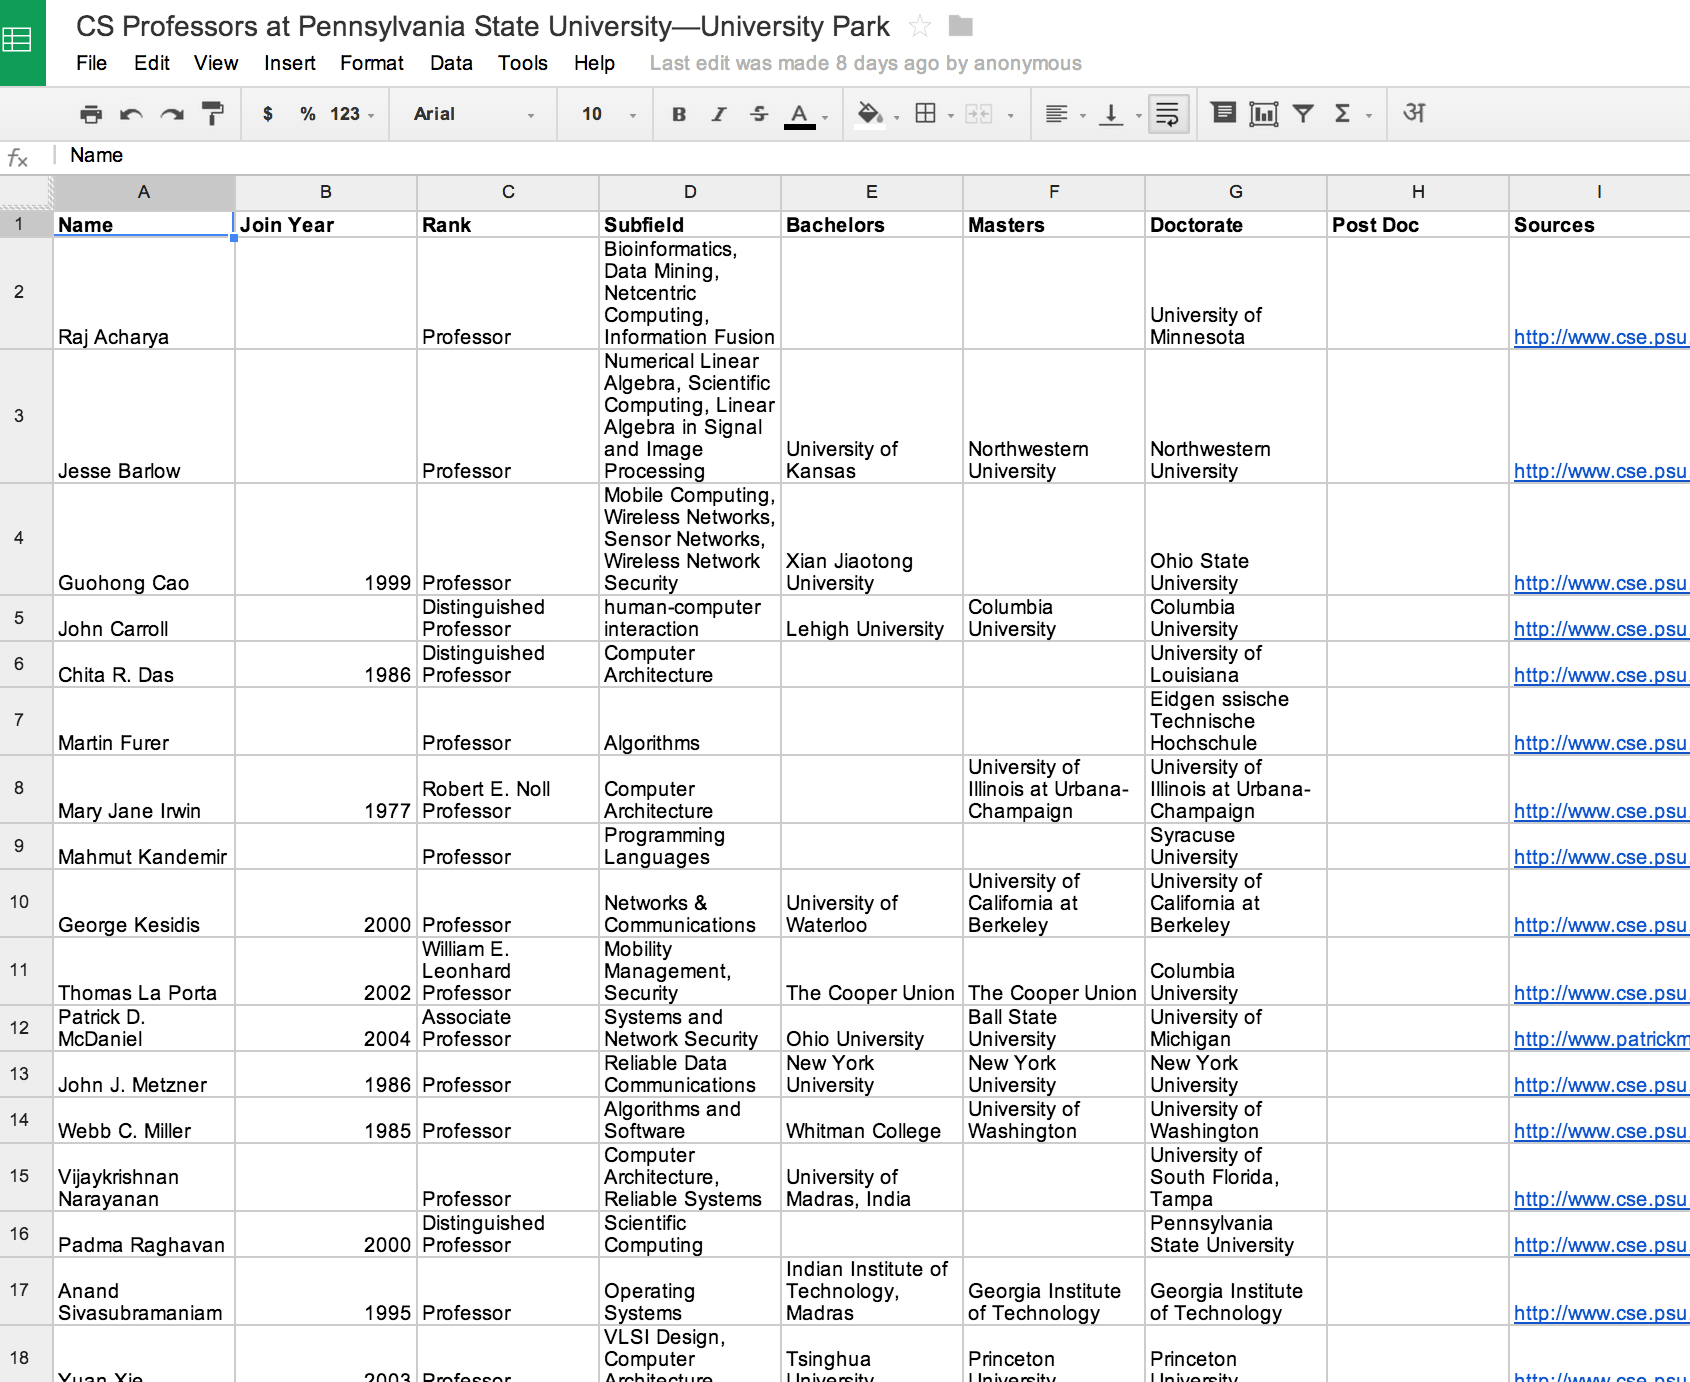Click the Print icon
This screenshot has height=1382, width=1690.
pos(91,114)
